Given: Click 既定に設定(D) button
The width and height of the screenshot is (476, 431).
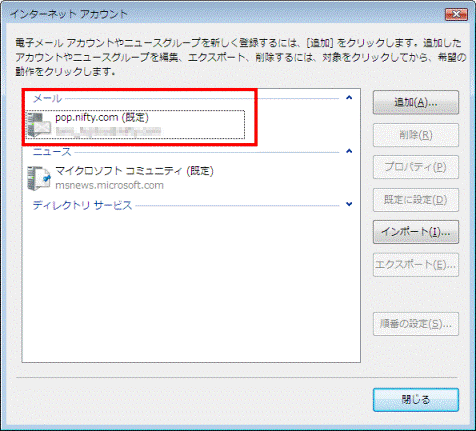Looking at the screenshot, I should (x=416, y=200).
